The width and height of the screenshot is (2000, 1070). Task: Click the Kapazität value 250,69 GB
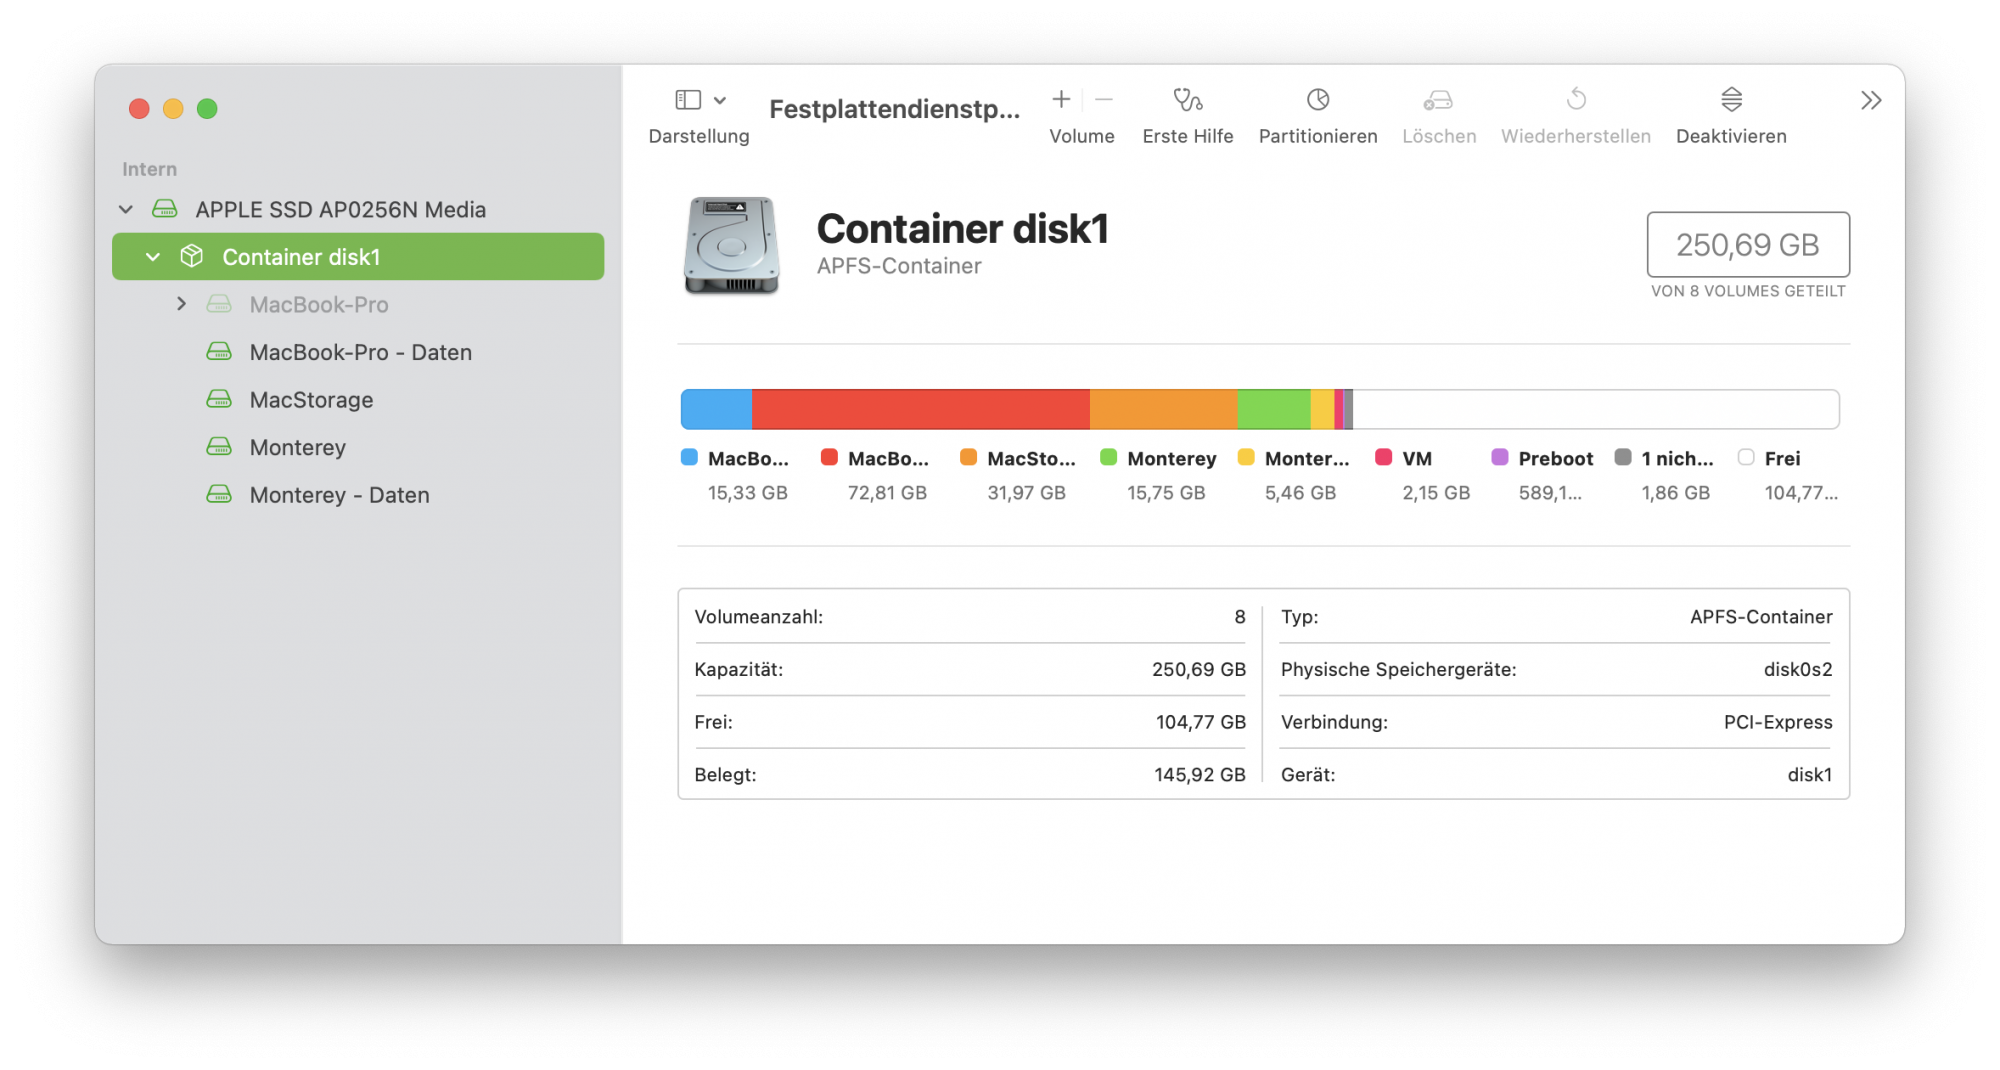(x=1199, y=669)
